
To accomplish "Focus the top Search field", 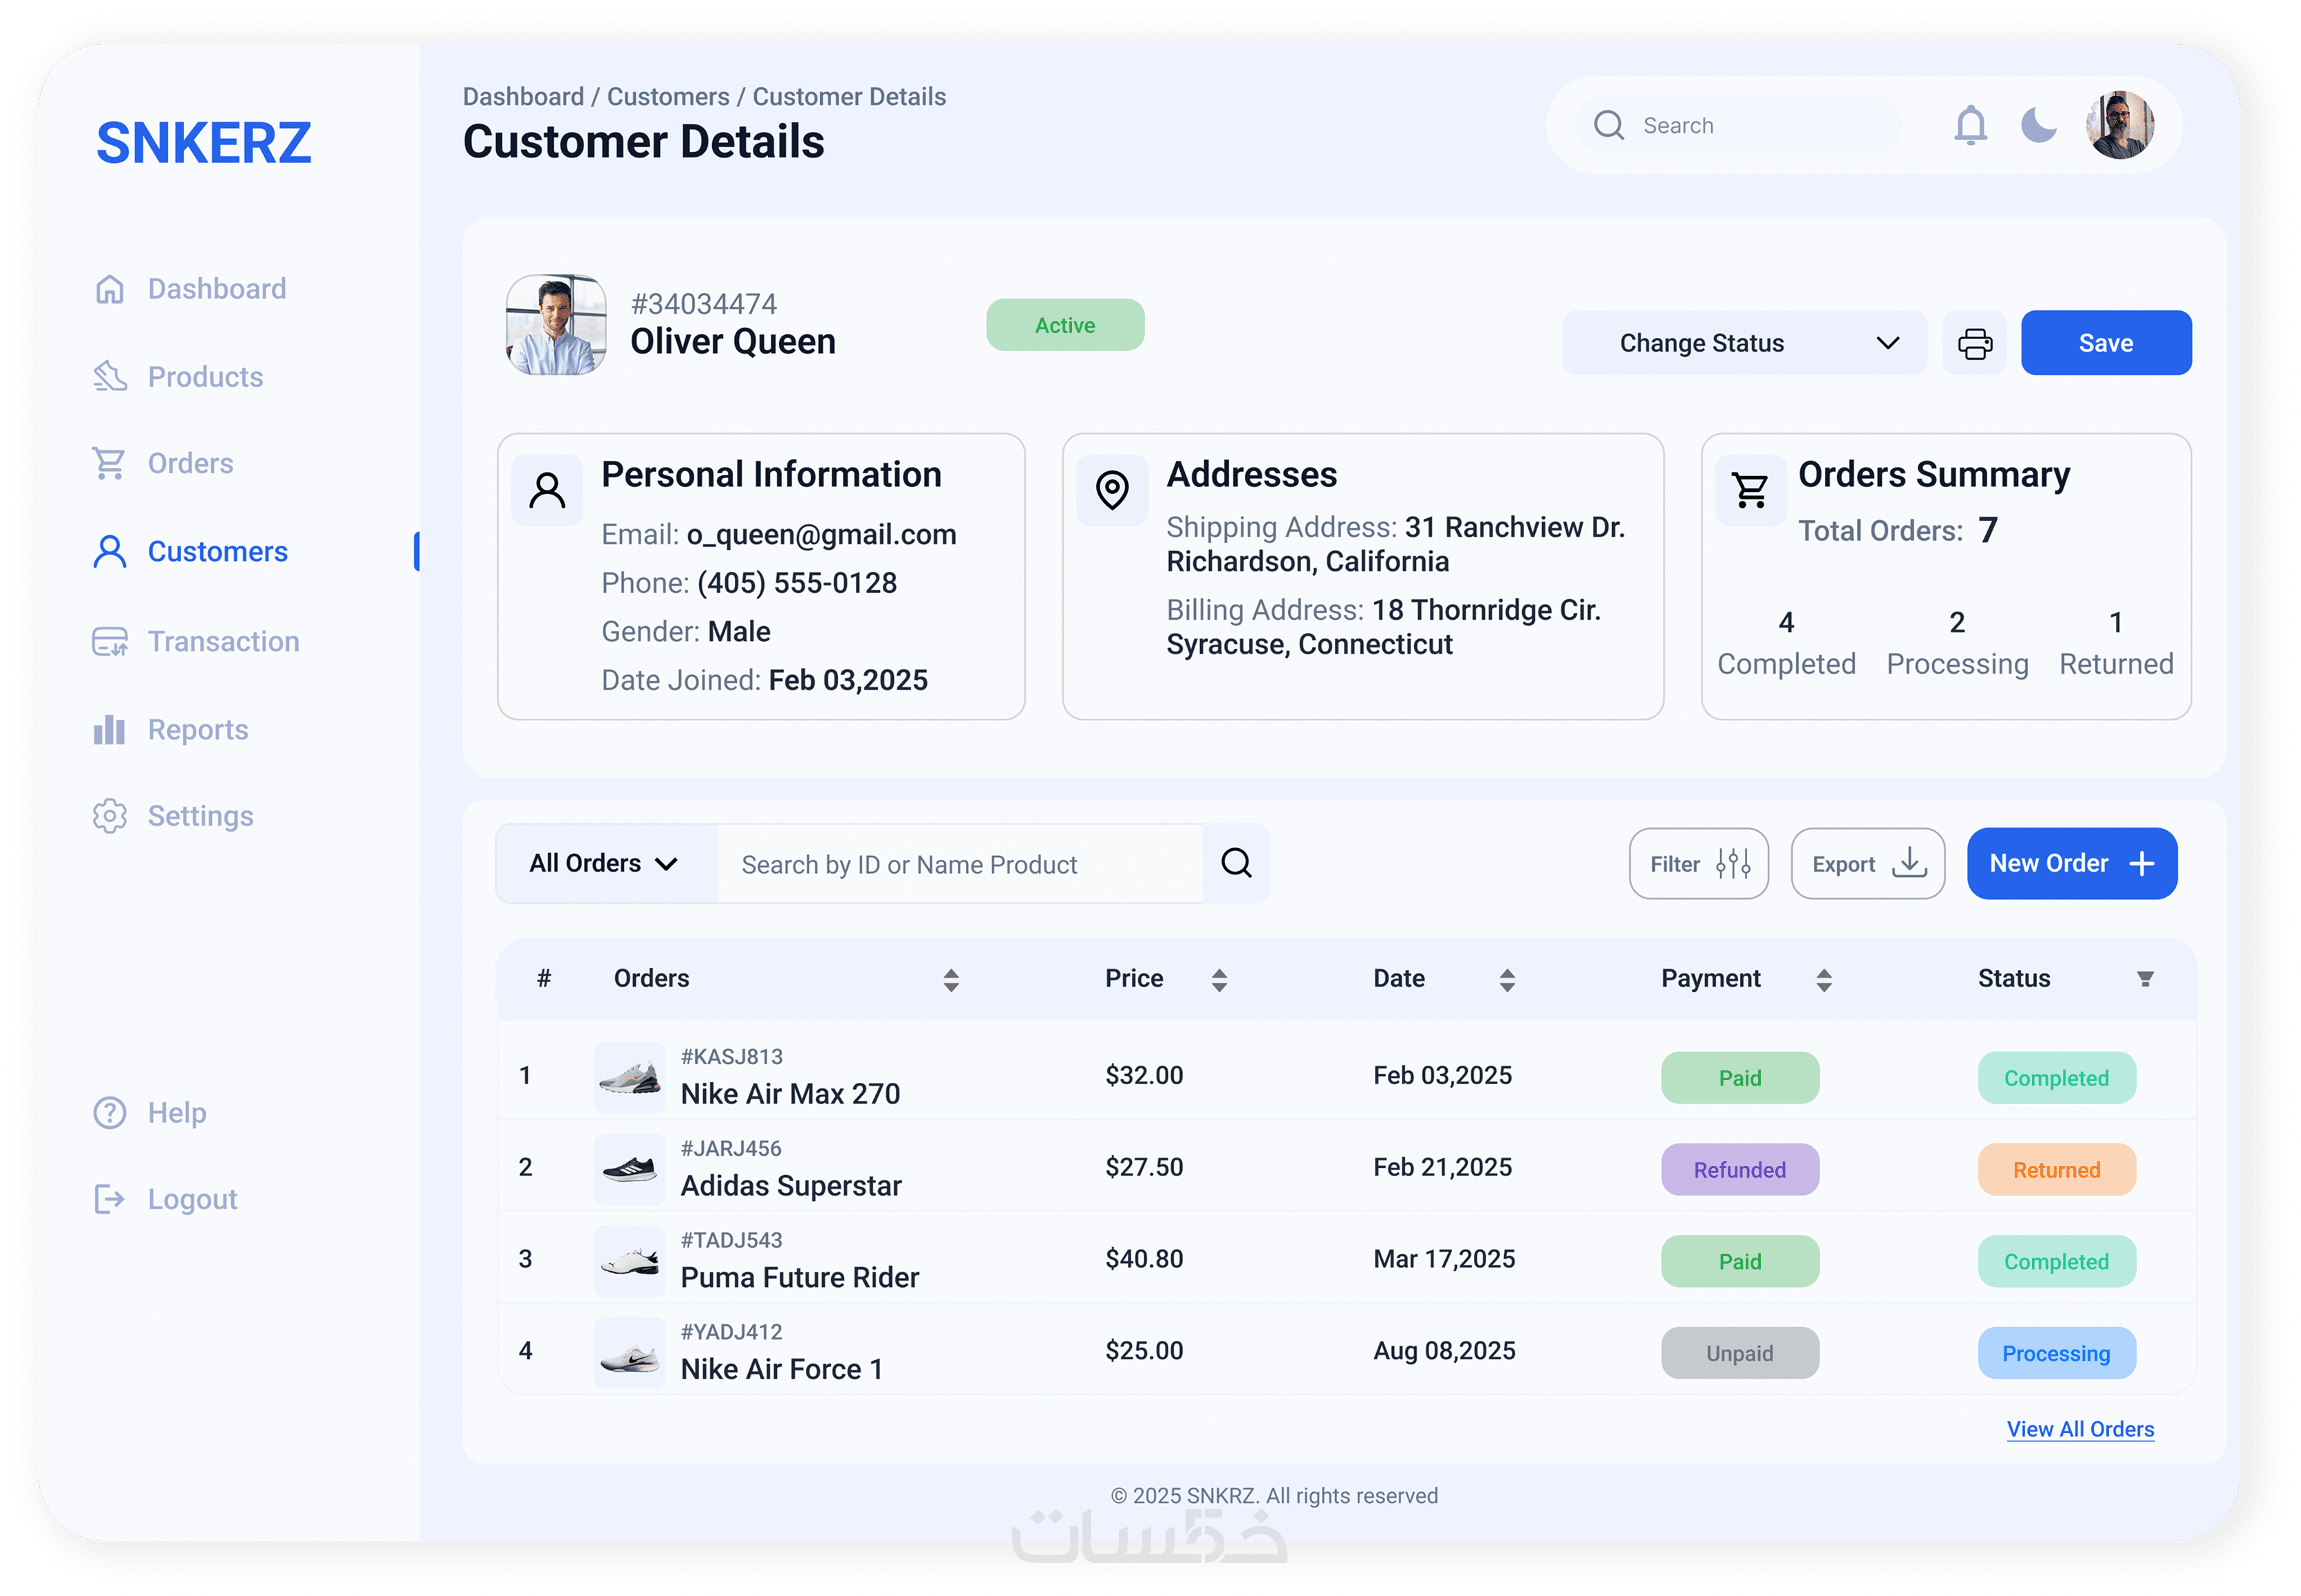I will (x=1738, y=125).
